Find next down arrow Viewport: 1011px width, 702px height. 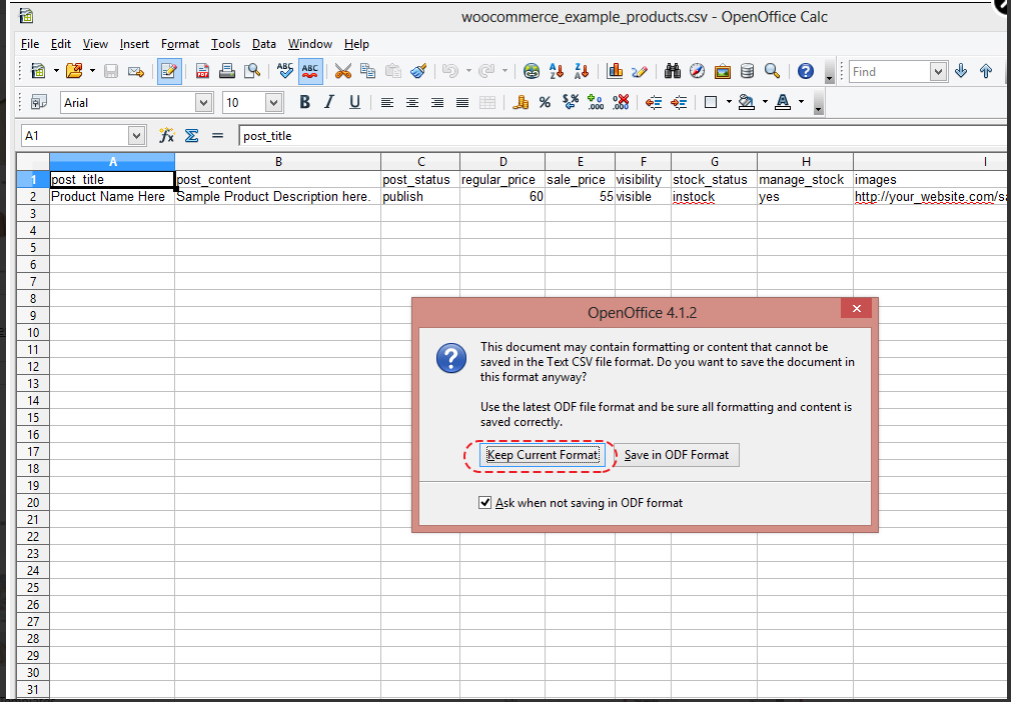[961, 72]
